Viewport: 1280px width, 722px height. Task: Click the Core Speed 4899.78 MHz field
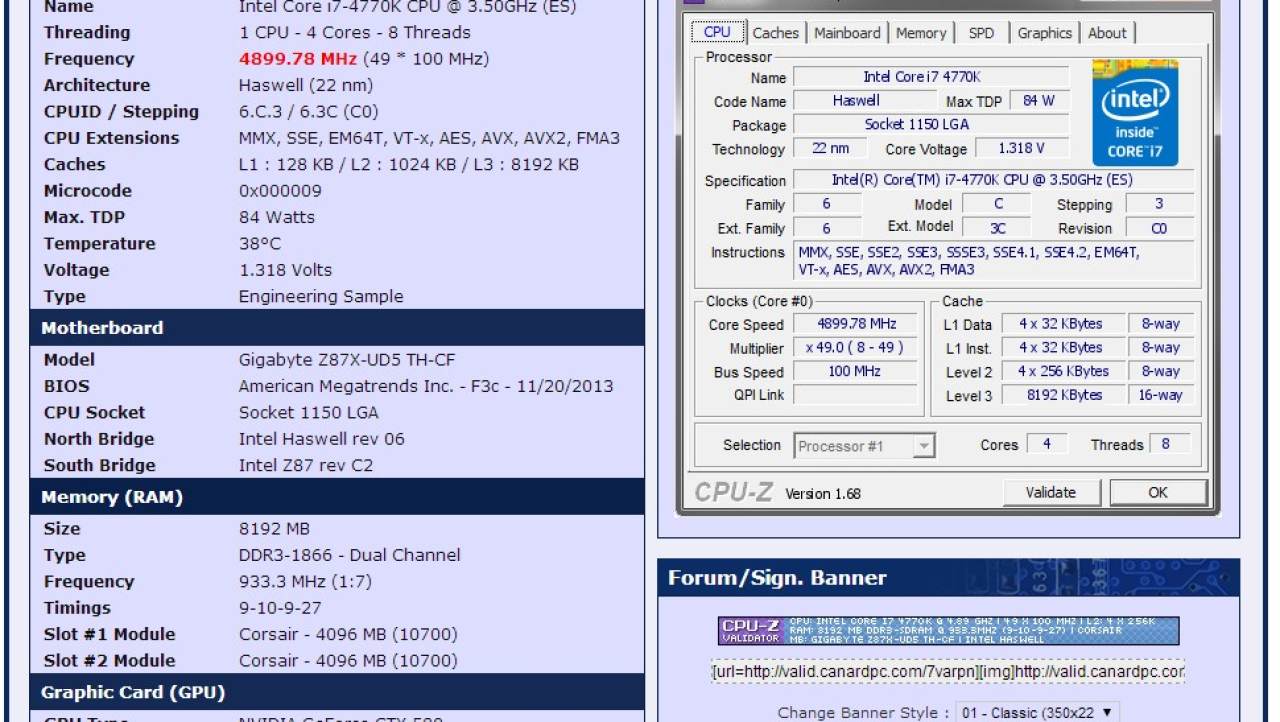tap(857, 324)
